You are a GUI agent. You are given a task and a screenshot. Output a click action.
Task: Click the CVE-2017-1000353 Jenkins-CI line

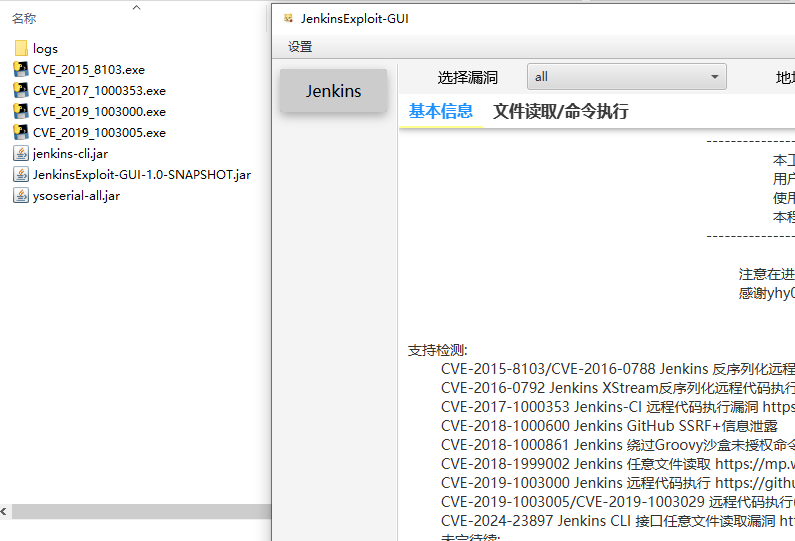coord(618,407)
